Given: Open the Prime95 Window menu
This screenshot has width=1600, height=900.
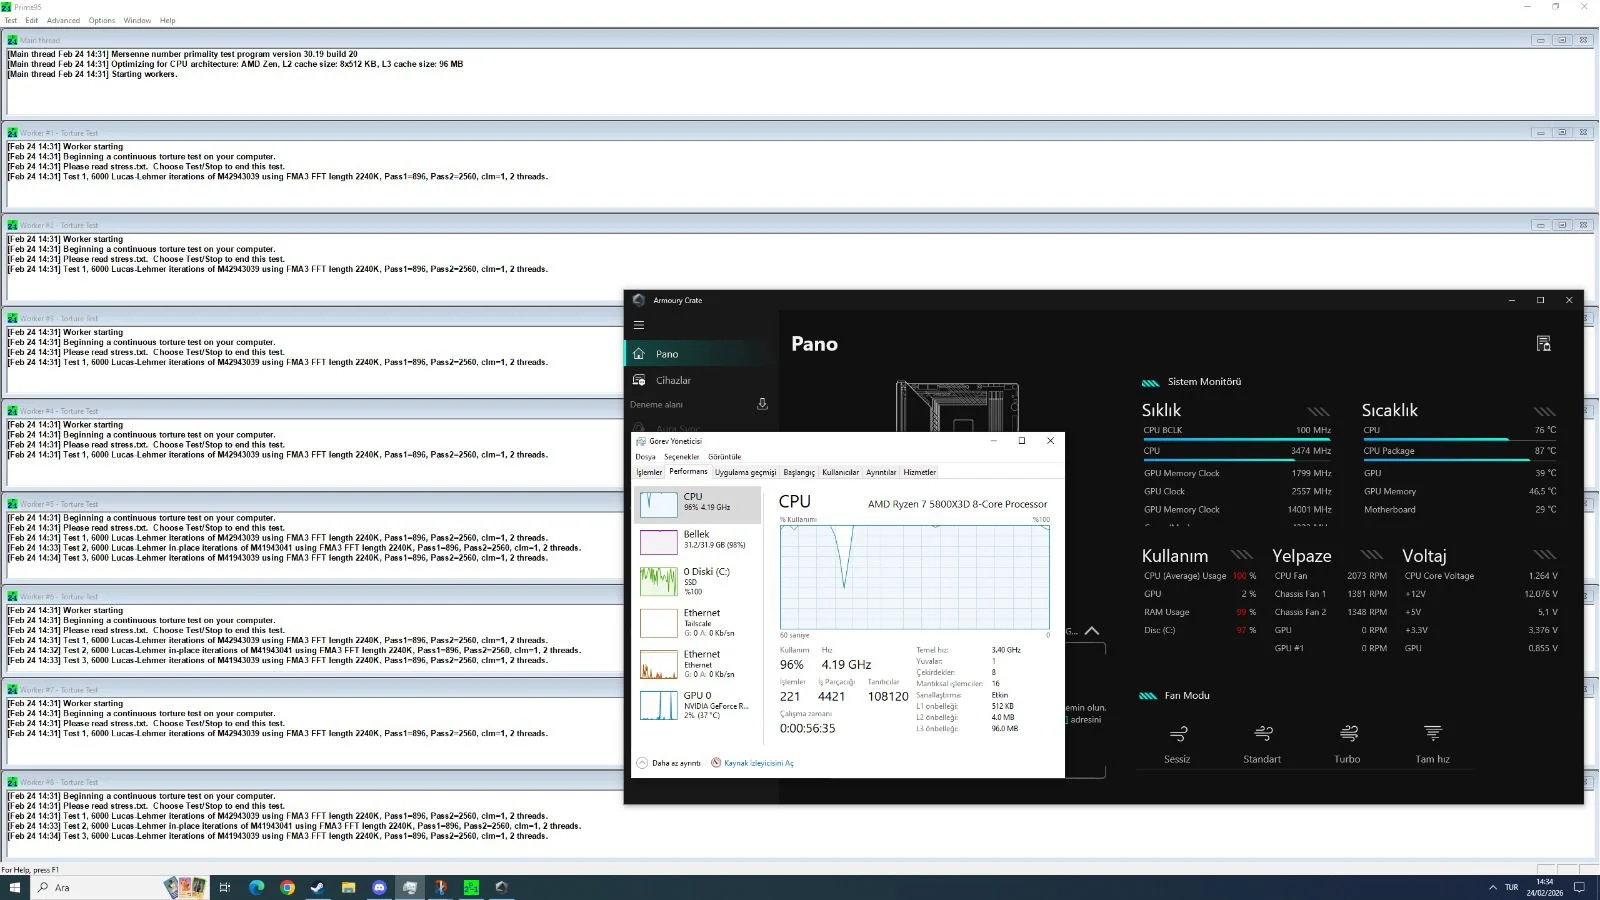Looking at the screenshot, I should (137, 20).
